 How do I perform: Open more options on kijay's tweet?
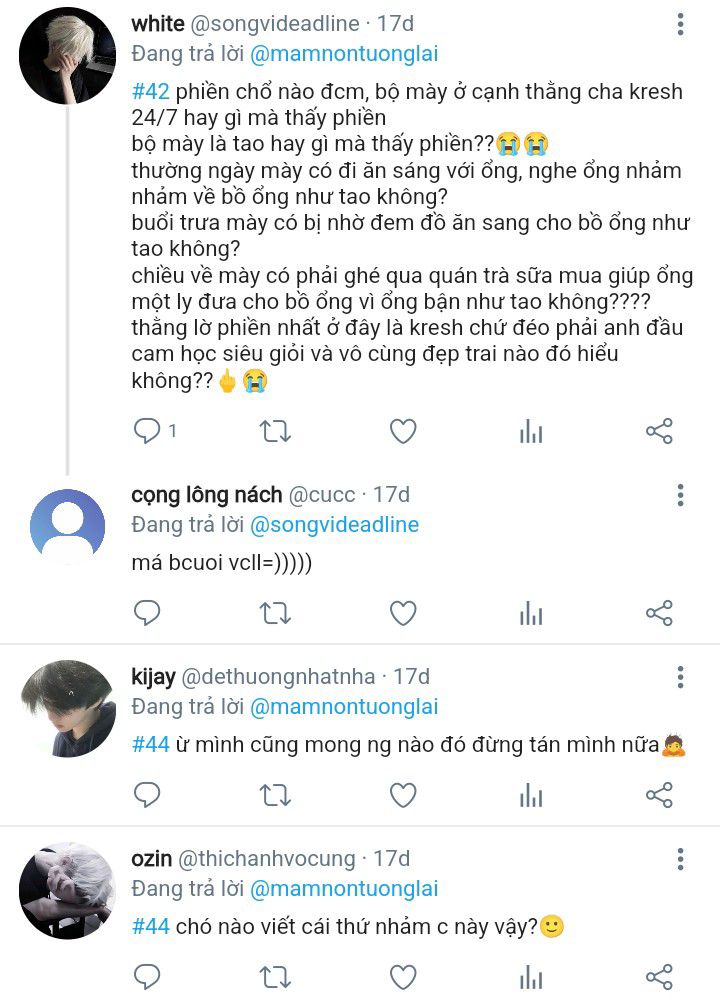coord(680,678)
